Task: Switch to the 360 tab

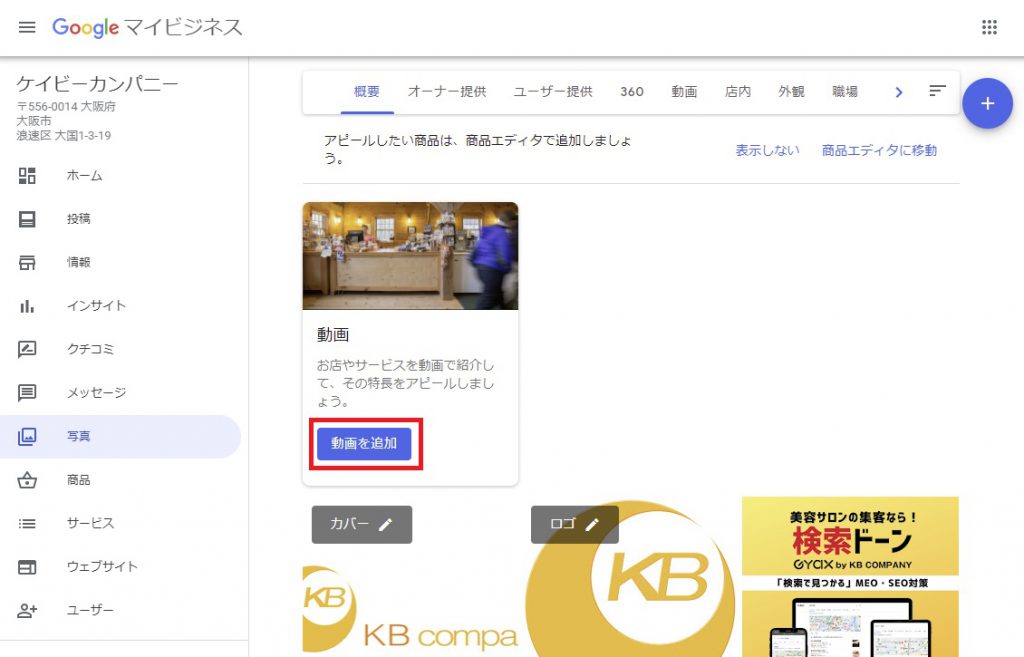Action: click(x=632, y=92)
